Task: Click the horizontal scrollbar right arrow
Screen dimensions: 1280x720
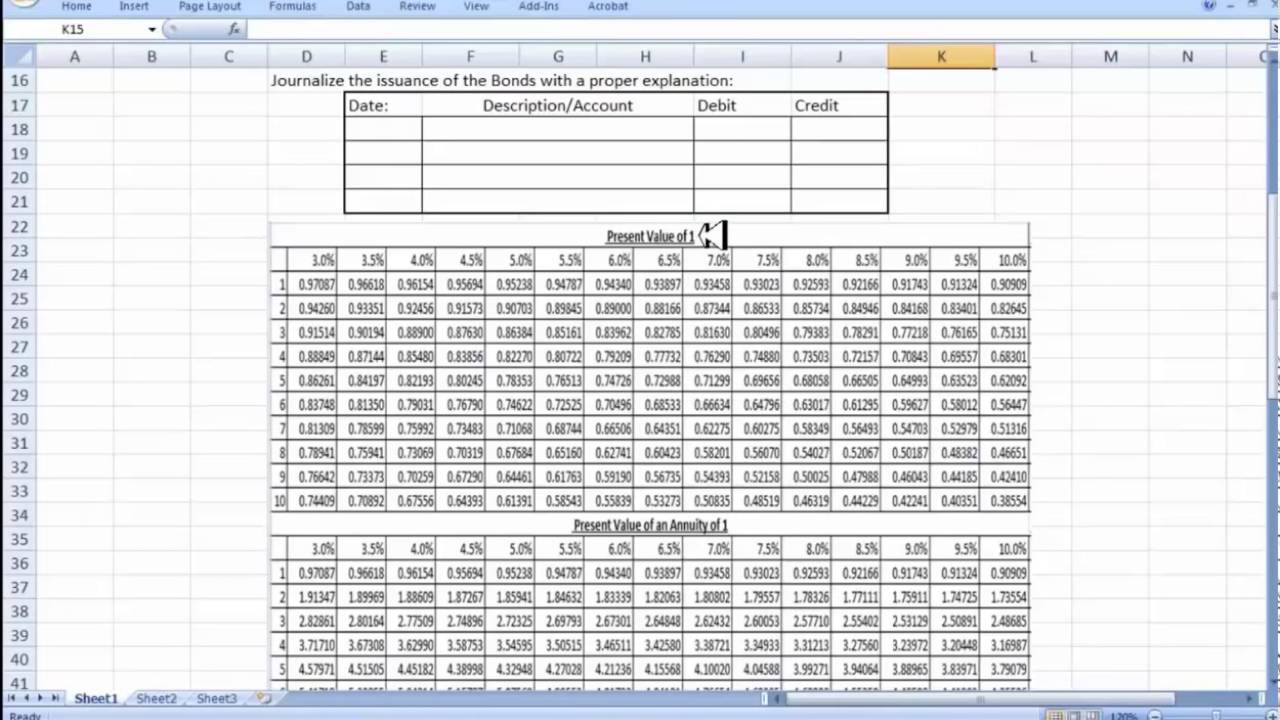Action: pos(1251,698)
